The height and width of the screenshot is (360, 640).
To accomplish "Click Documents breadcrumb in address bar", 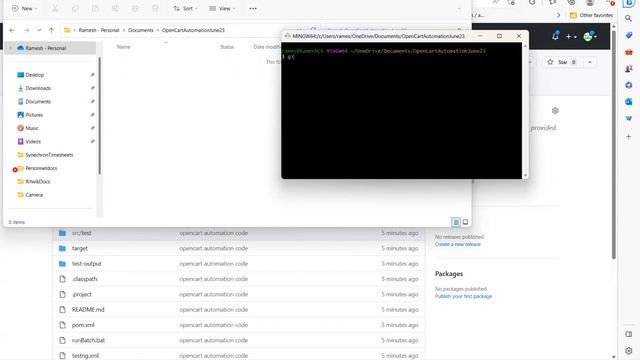I will point(140,30).
